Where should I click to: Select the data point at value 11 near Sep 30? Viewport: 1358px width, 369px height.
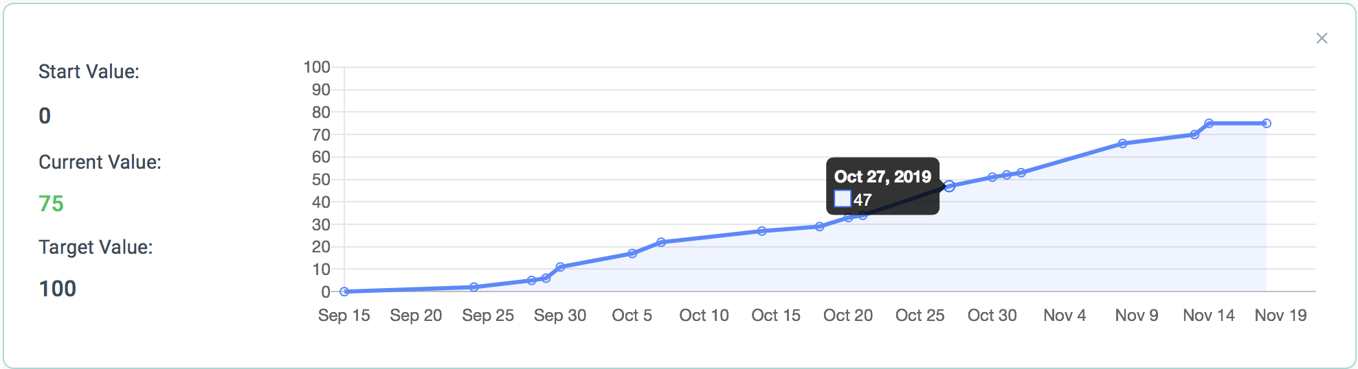(x=560, y=267)
